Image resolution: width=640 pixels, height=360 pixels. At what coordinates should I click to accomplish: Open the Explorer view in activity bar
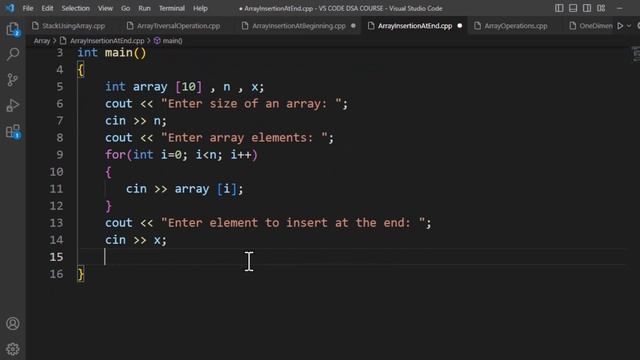point(13,29)
